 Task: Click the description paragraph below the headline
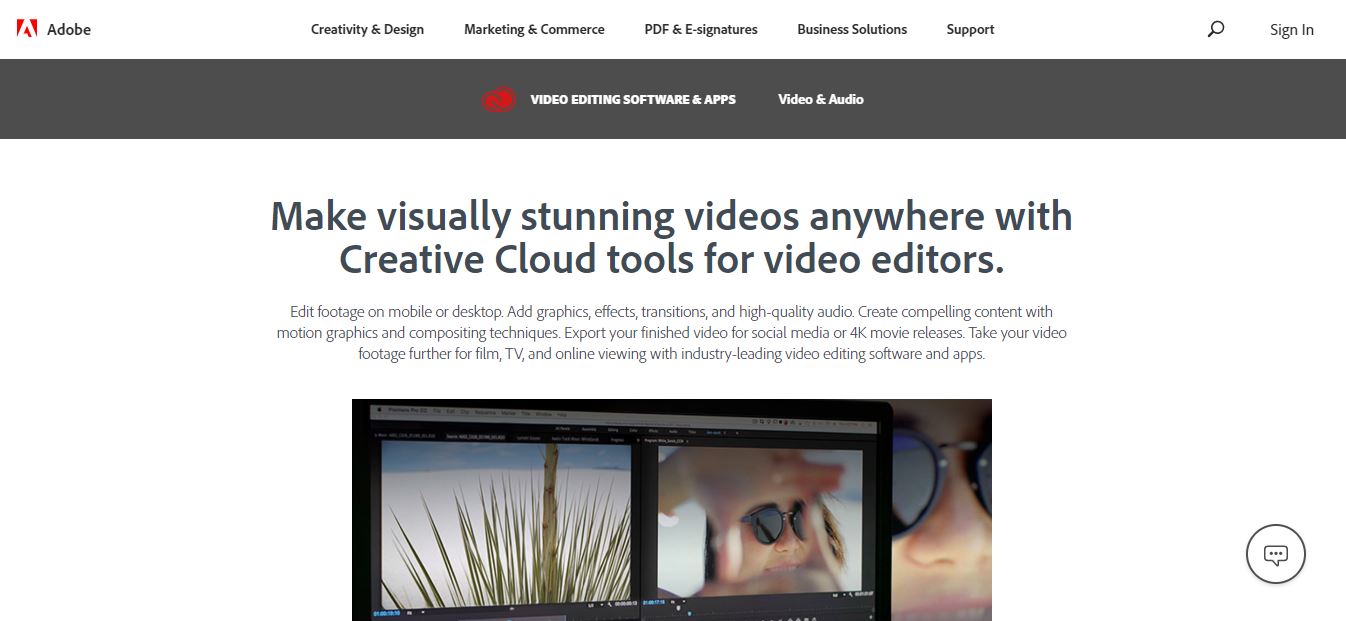pyautogui.click(x=671, y=332)
